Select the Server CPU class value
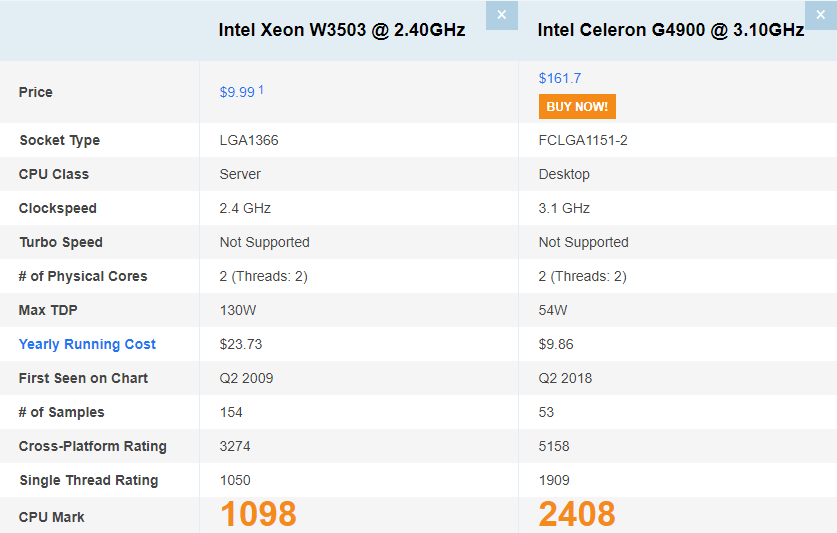The width and height of the screenshot is (837, 533). click(240, 175)
